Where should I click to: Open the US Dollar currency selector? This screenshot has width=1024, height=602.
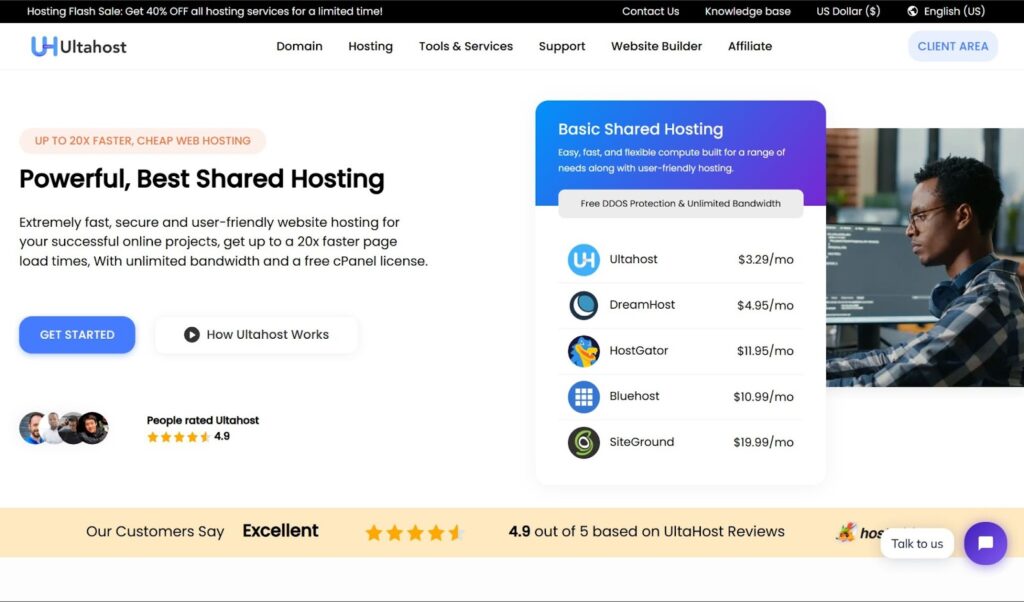(848, 11)
